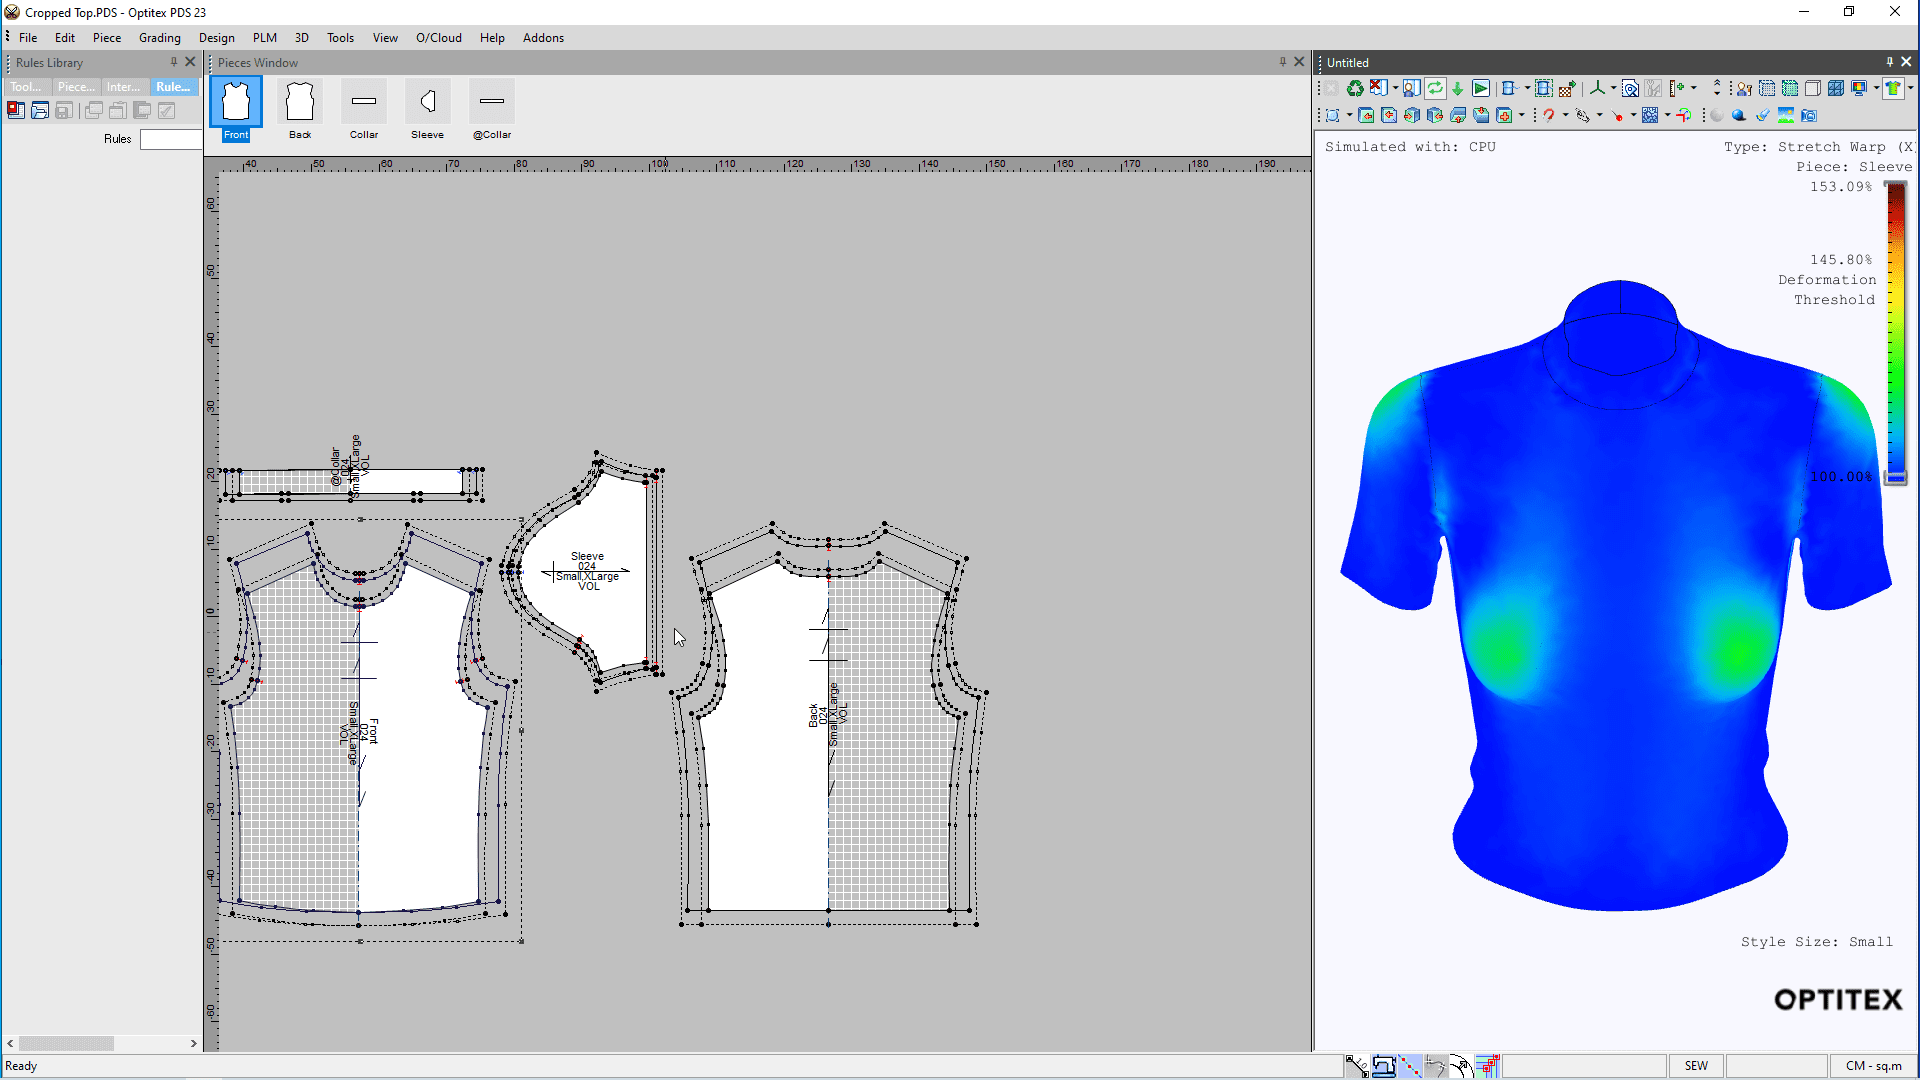Toggle the sewing machine stitch mode icon
Screen dimensions: 1920x1080
(1384, 1066)
